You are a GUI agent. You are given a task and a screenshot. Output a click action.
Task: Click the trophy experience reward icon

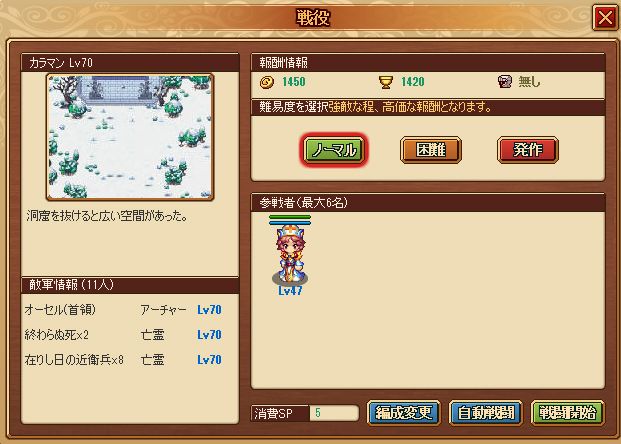(386, 82)
